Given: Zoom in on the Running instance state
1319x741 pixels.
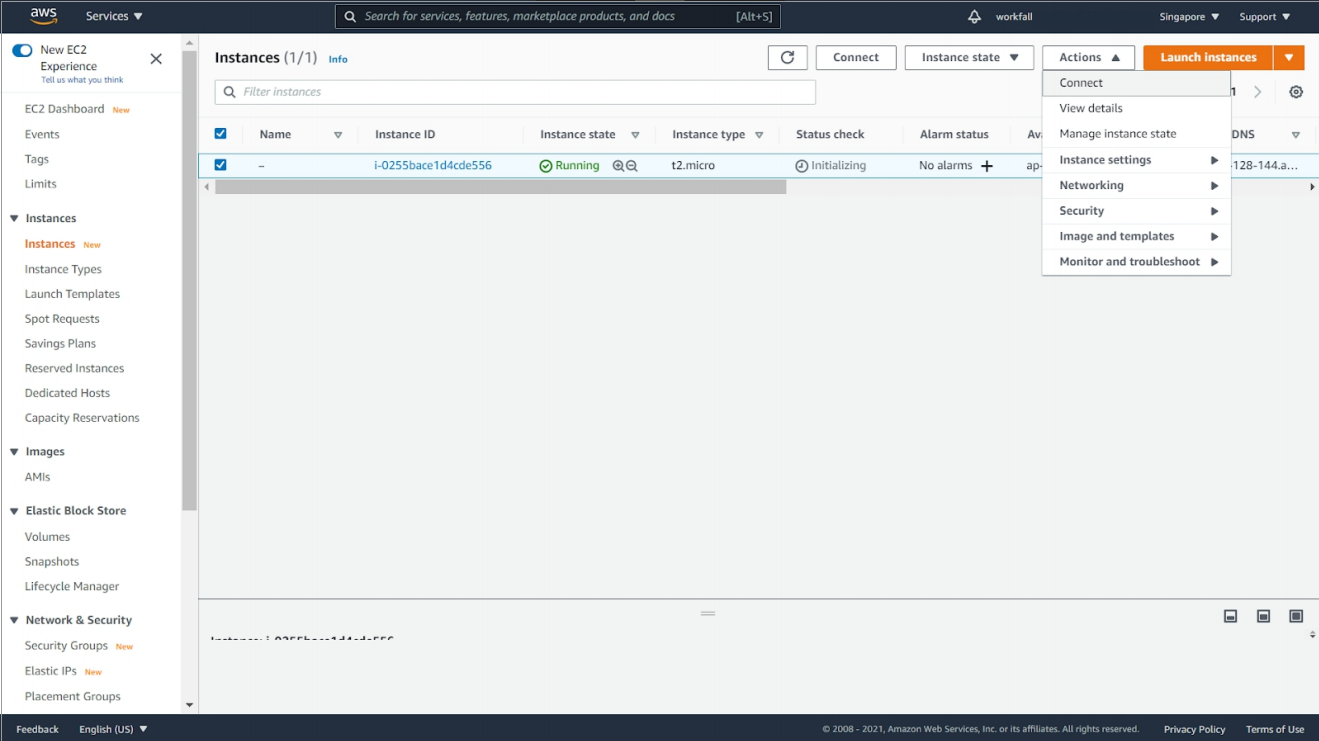Looking at the screenshot, I should (618, 166).
